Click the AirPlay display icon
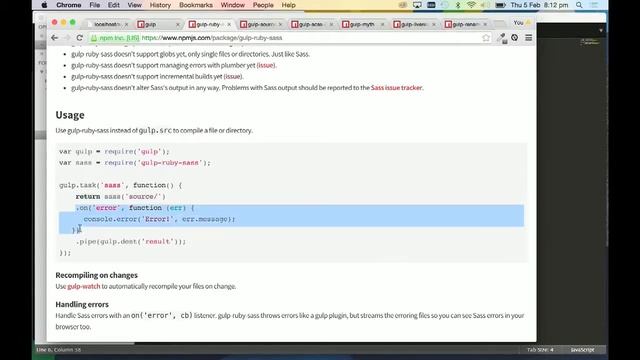Screen dimensions: 640x360 [x=417, y=5]
